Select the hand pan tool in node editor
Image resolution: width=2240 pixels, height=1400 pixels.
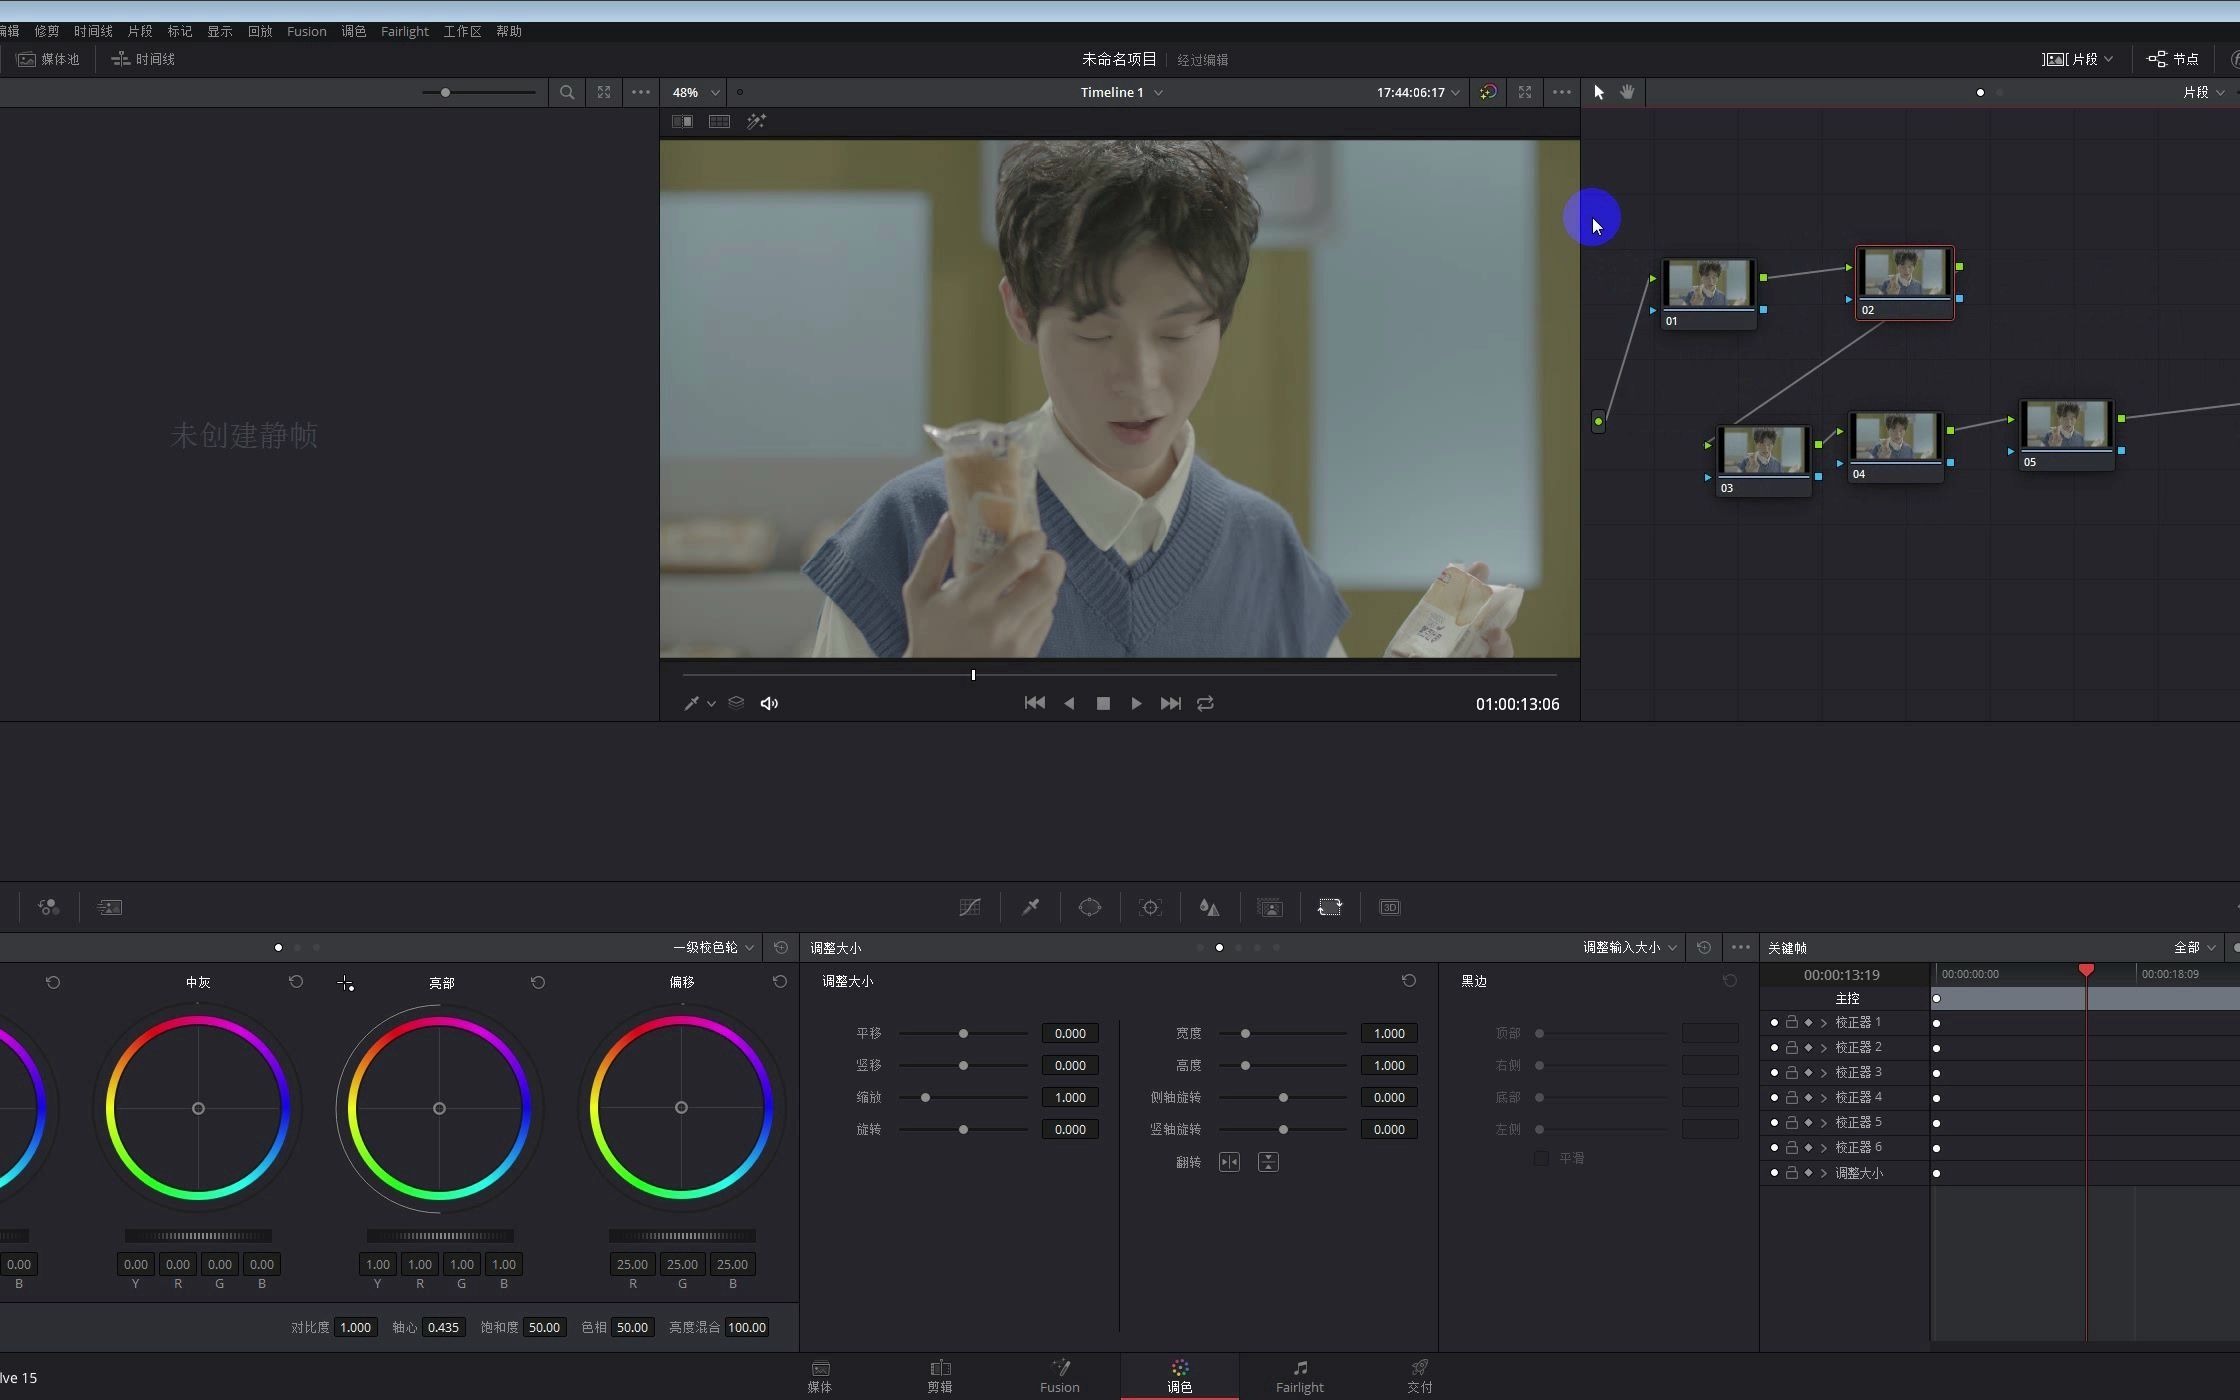tap(1627, 92)
